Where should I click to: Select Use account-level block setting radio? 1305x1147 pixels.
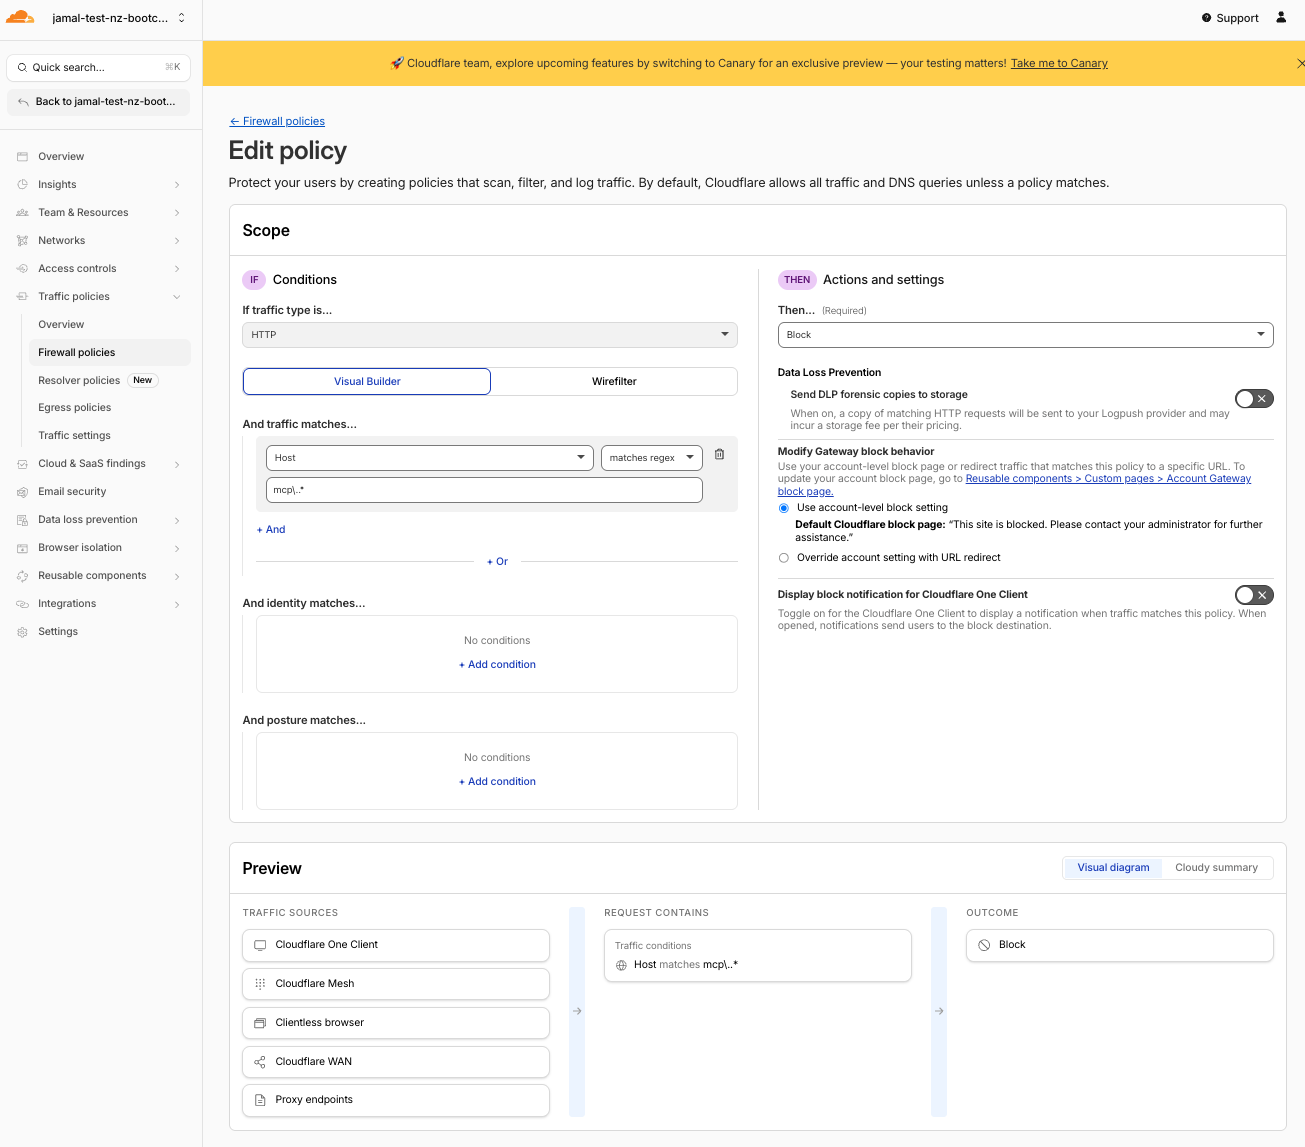[x=784, y=508]
